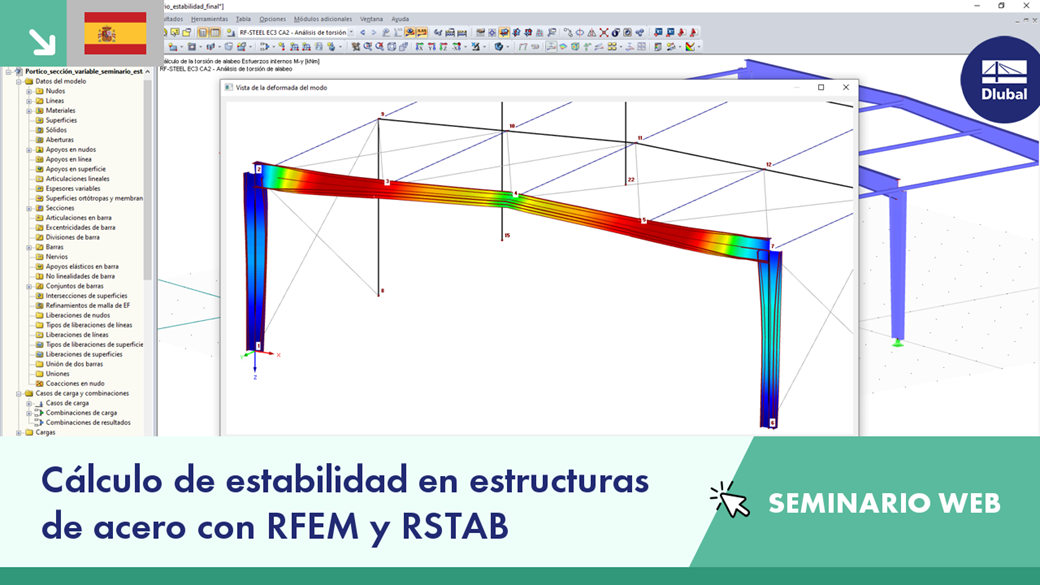
Task: Open the Ayuda menu
Action: 400,19
